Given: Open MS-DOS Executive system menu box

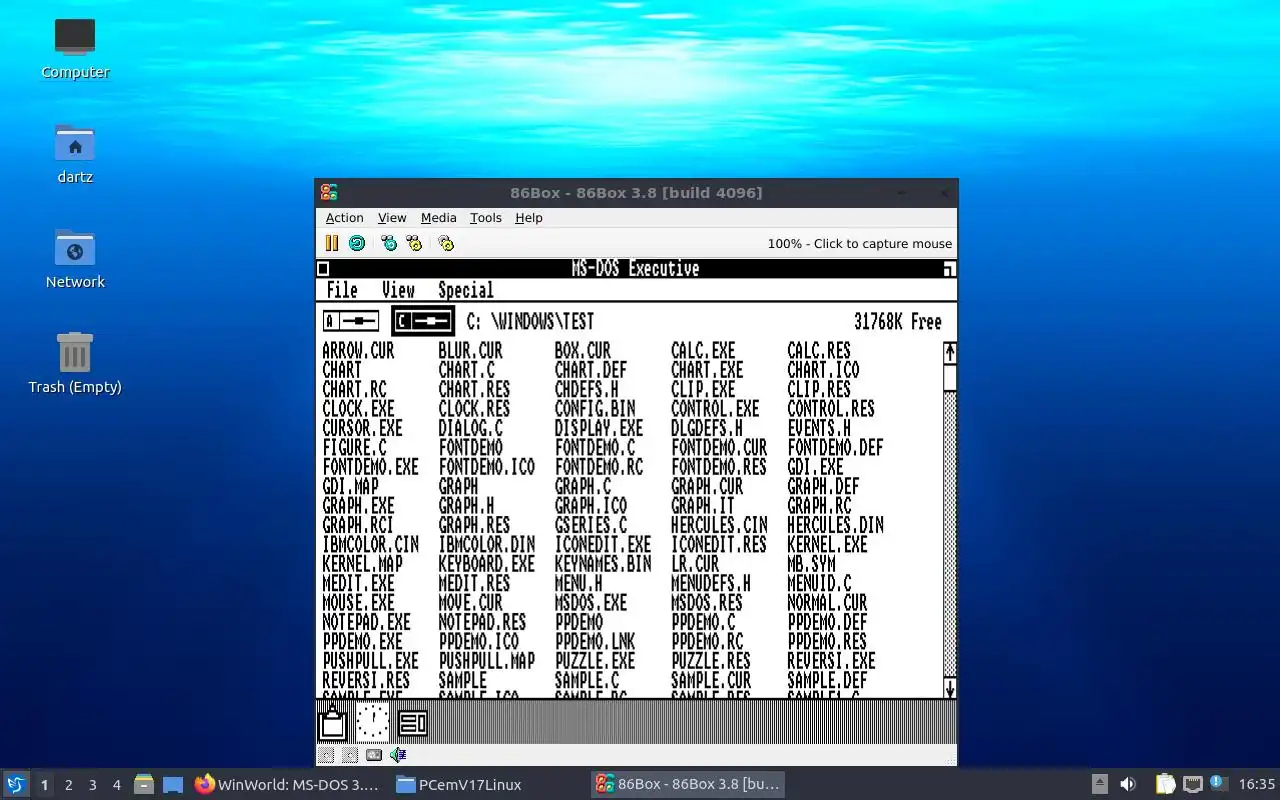Looking at the screenshot, I should tap(323, 268).
